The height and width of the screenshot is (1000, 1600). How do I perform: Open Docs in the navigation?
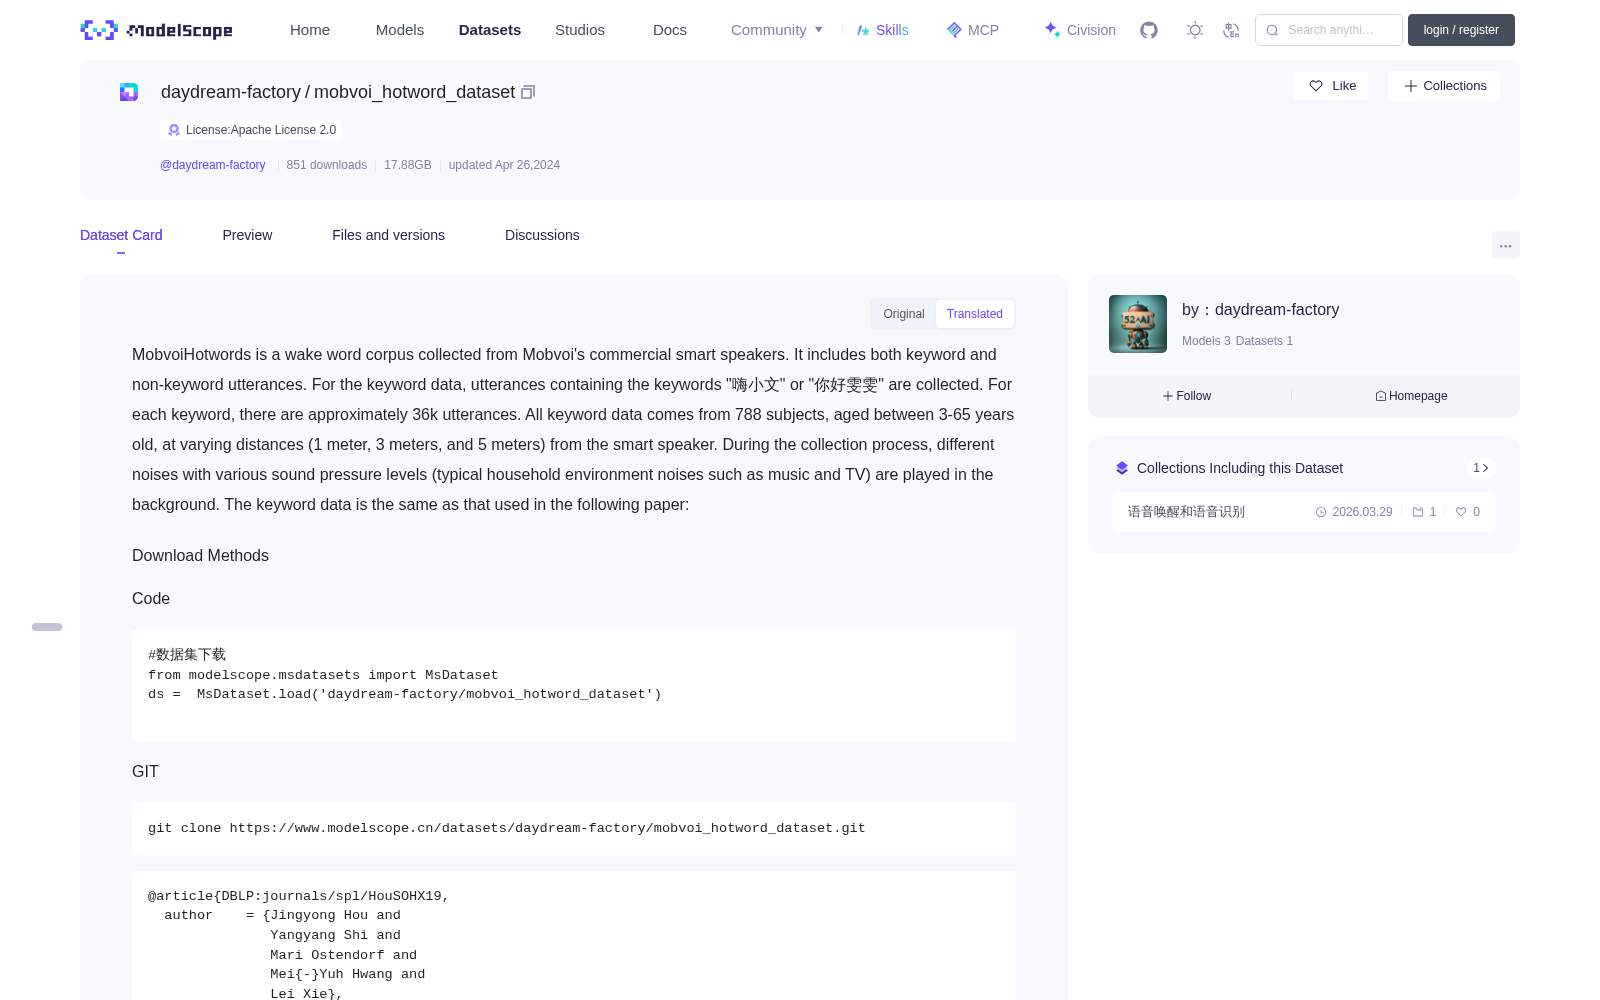pos(670,30)
